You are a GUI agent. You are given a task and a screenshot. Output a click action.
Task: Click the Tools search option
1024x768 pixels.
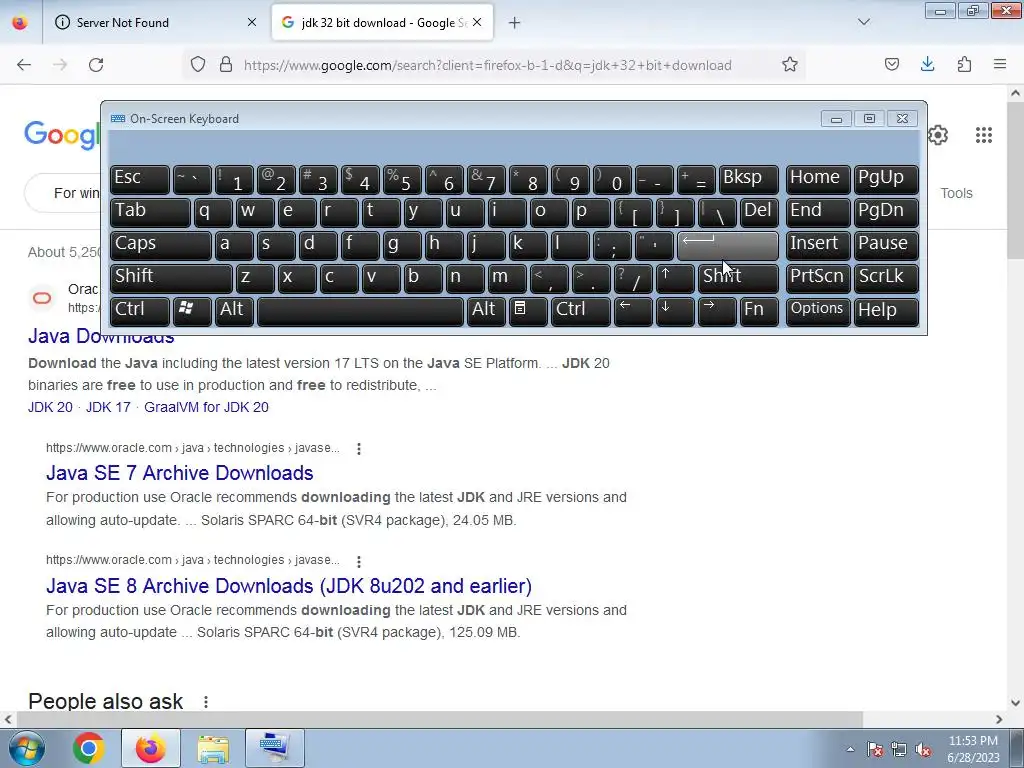(x=956, y=193)
